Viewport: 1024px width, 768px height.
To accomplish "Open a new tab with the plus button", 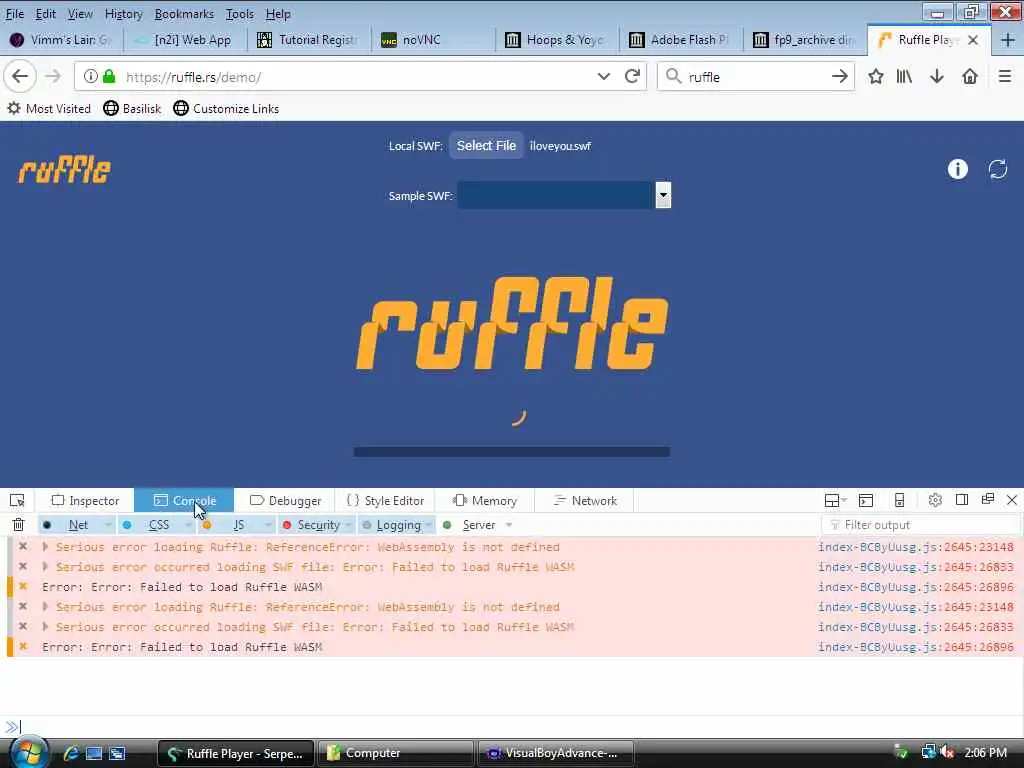I will click(x=1008, y=40).
